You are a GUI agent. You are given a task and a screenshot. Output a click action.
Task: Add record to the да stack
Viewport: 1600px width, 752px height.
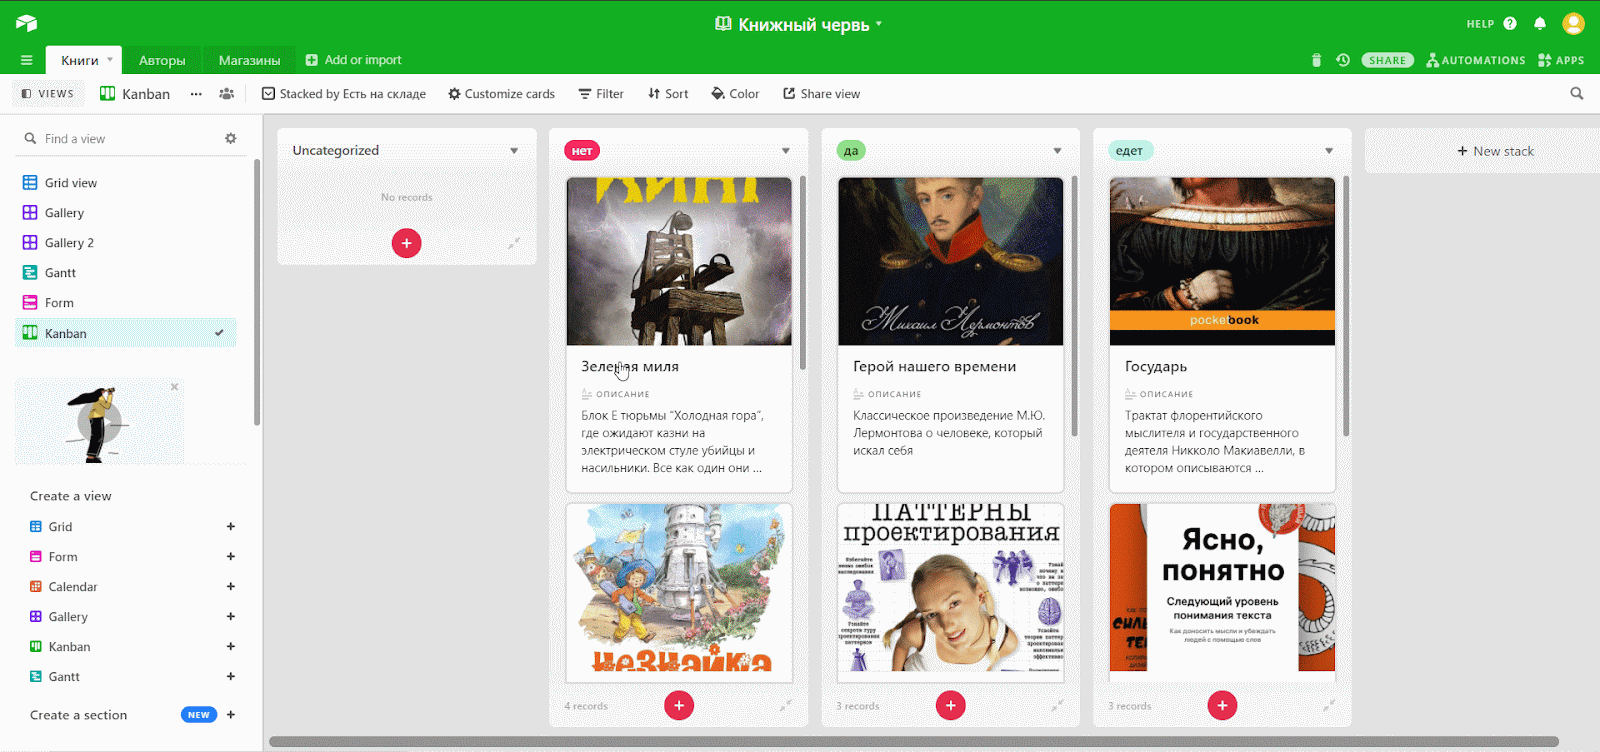coord(951,705)
